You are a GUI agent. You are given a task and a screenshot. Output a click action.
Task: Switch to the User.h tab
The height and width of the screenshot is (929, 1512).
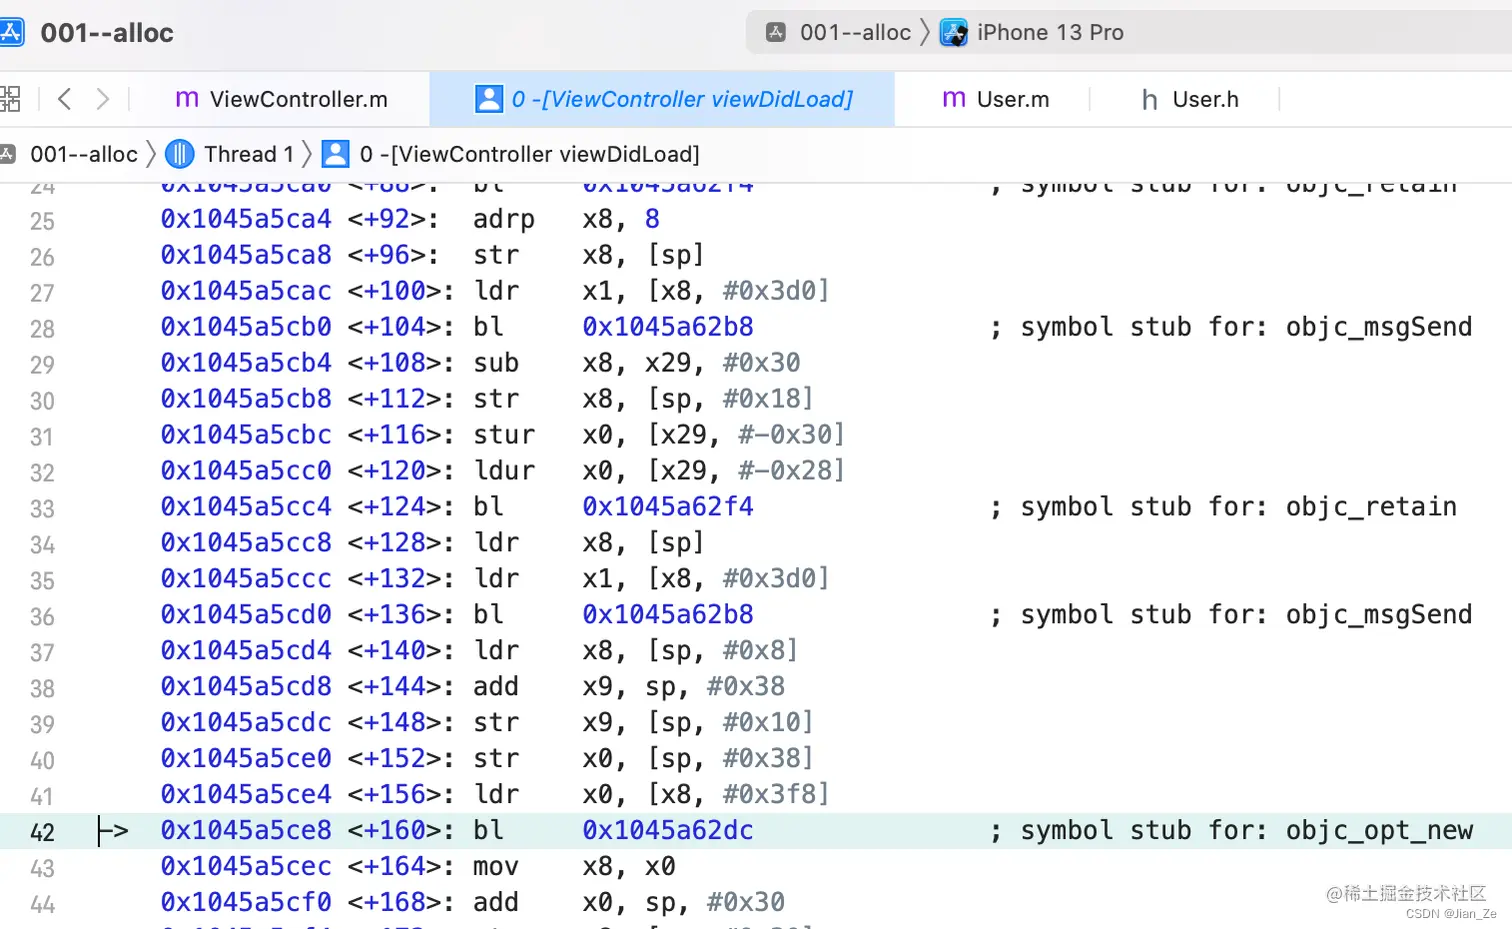point(1190,99)
